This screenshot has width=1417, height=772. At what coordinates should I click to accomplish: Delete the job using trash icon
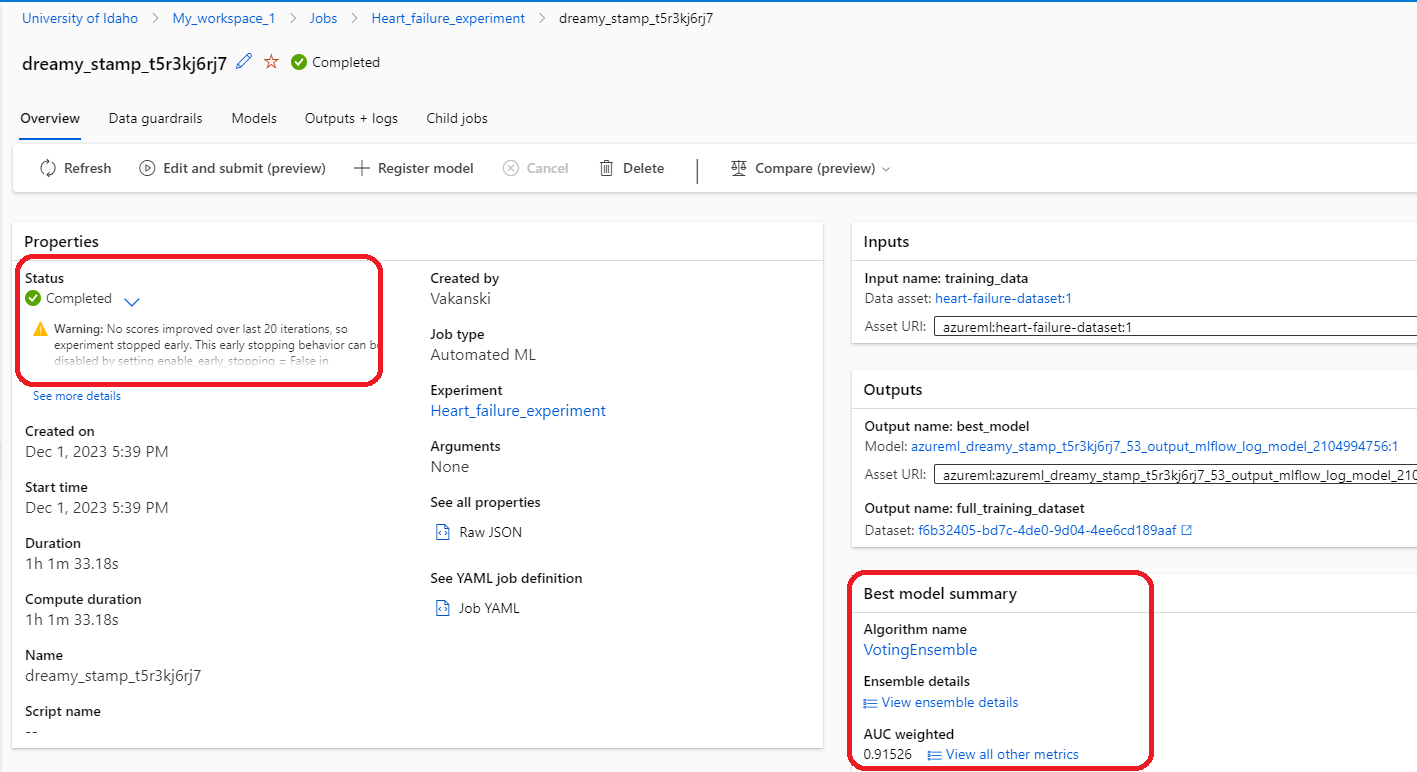(x=631, y=168)
